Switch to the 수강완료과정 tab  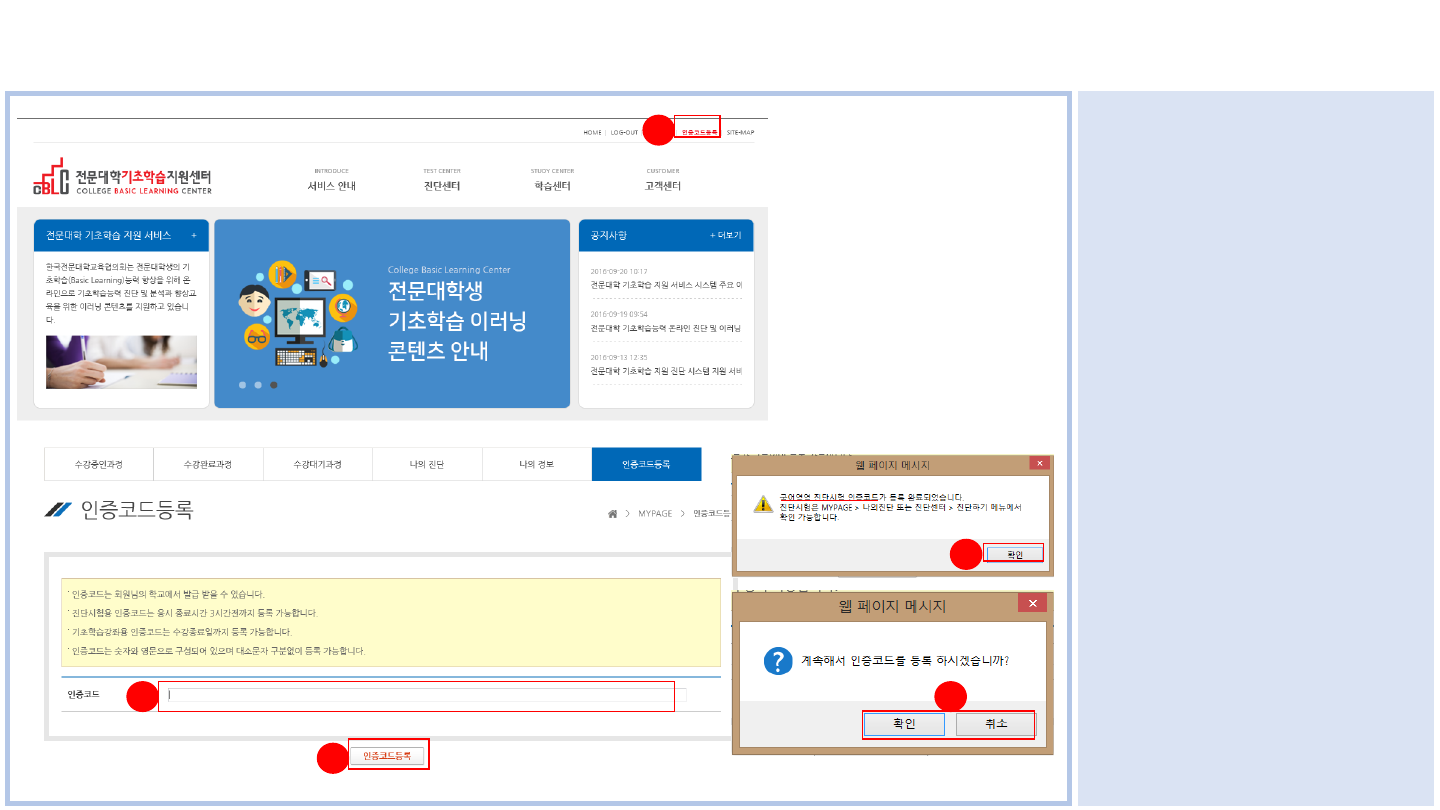pyautogui.click(x=208, y=465)
